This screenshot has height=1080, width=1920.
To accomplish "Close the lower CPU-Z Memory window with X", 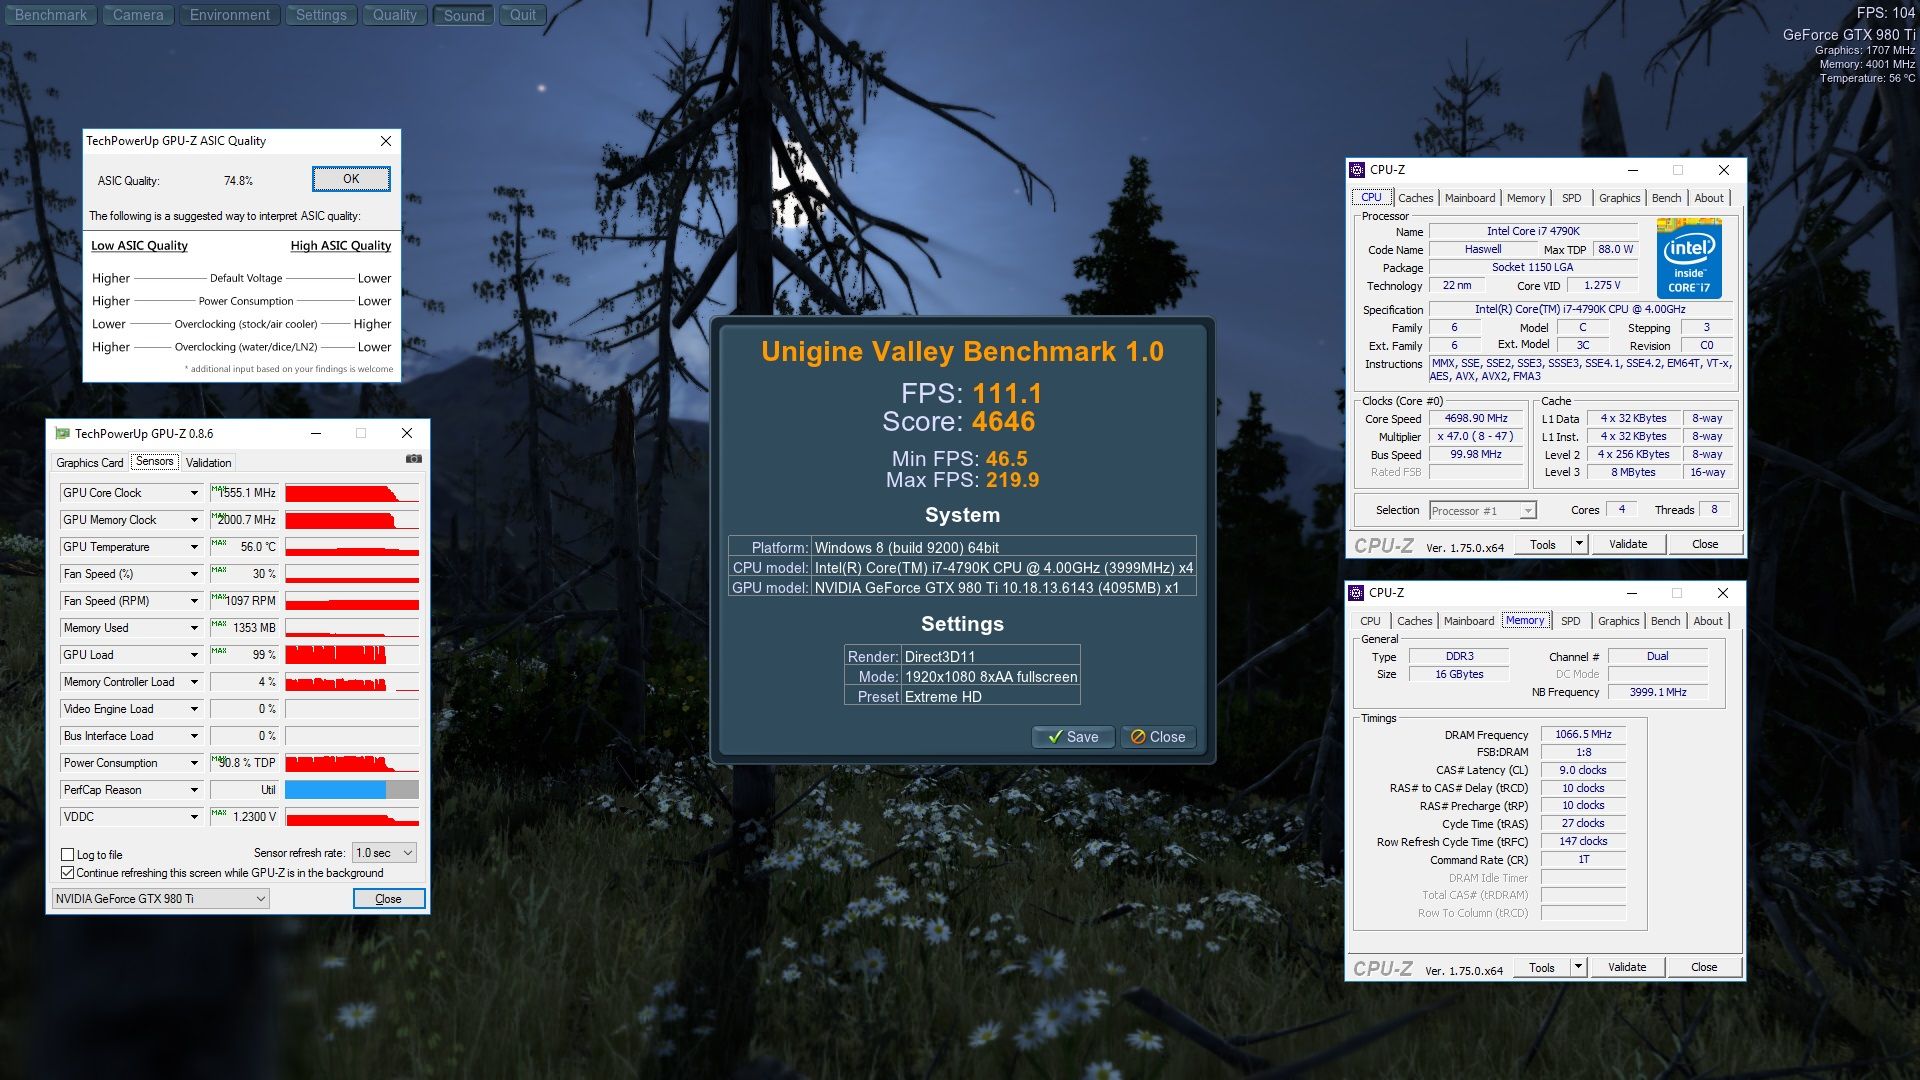I will 1722,593.
